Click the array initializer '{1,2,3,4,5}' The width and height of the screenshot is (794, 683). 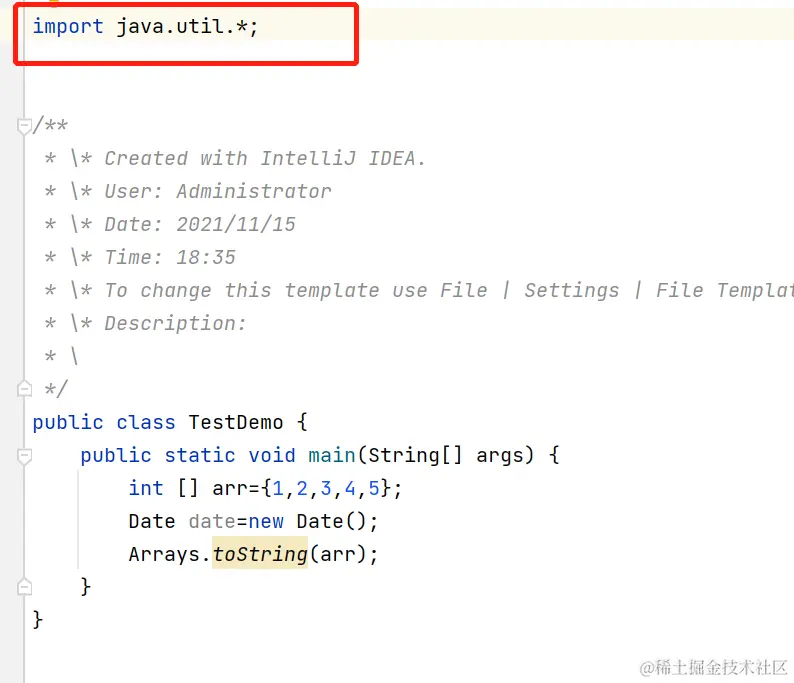326,489
